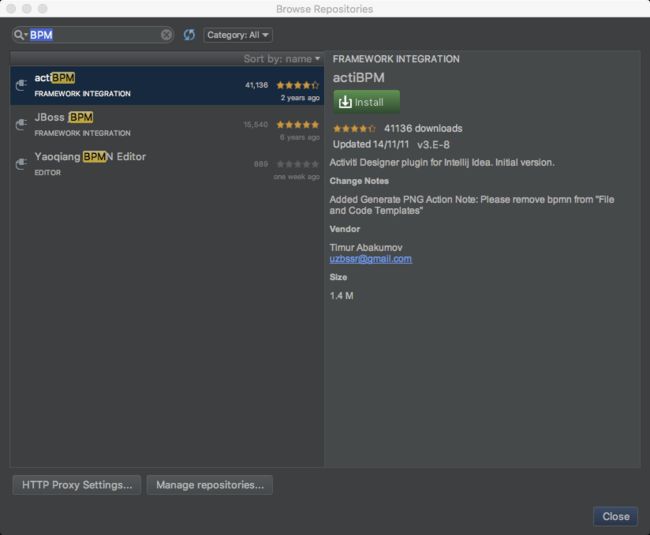Click the 889 download count
The height and width of the screenshot is (535, 650).
click(x=261, y=165)
